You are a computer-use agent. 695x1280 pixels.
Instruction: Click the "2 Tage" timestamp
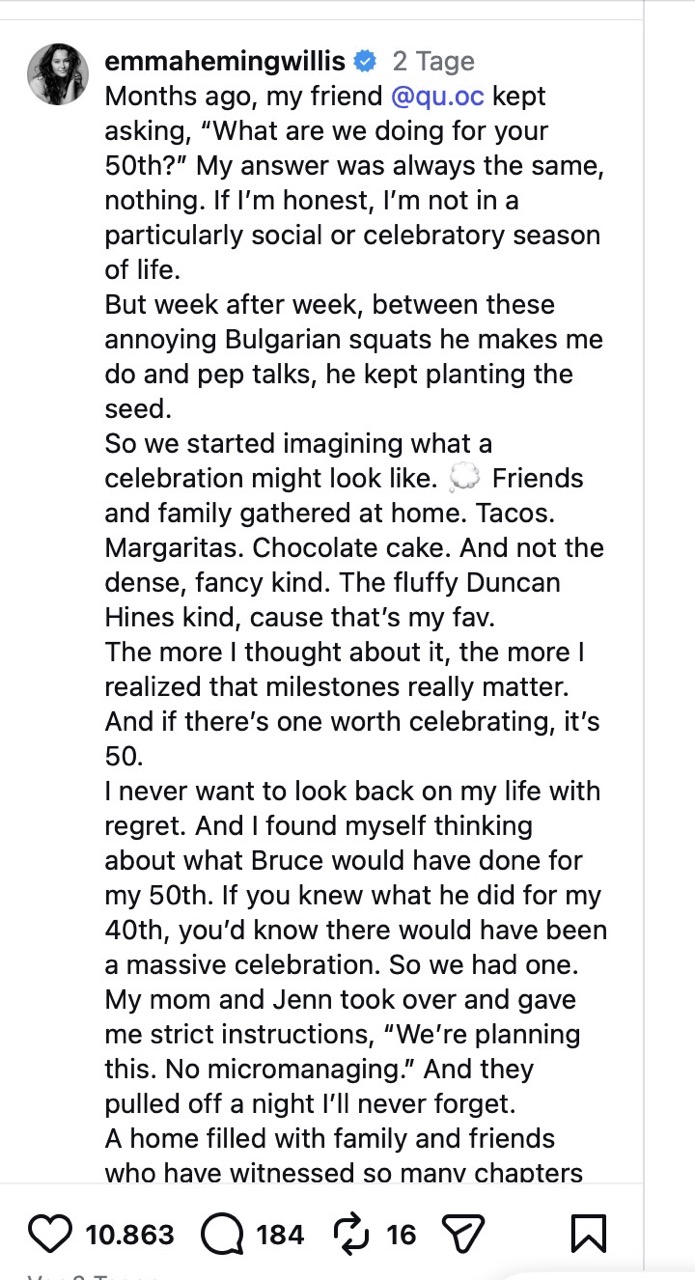pyautogui.click(x=433, y=62)
